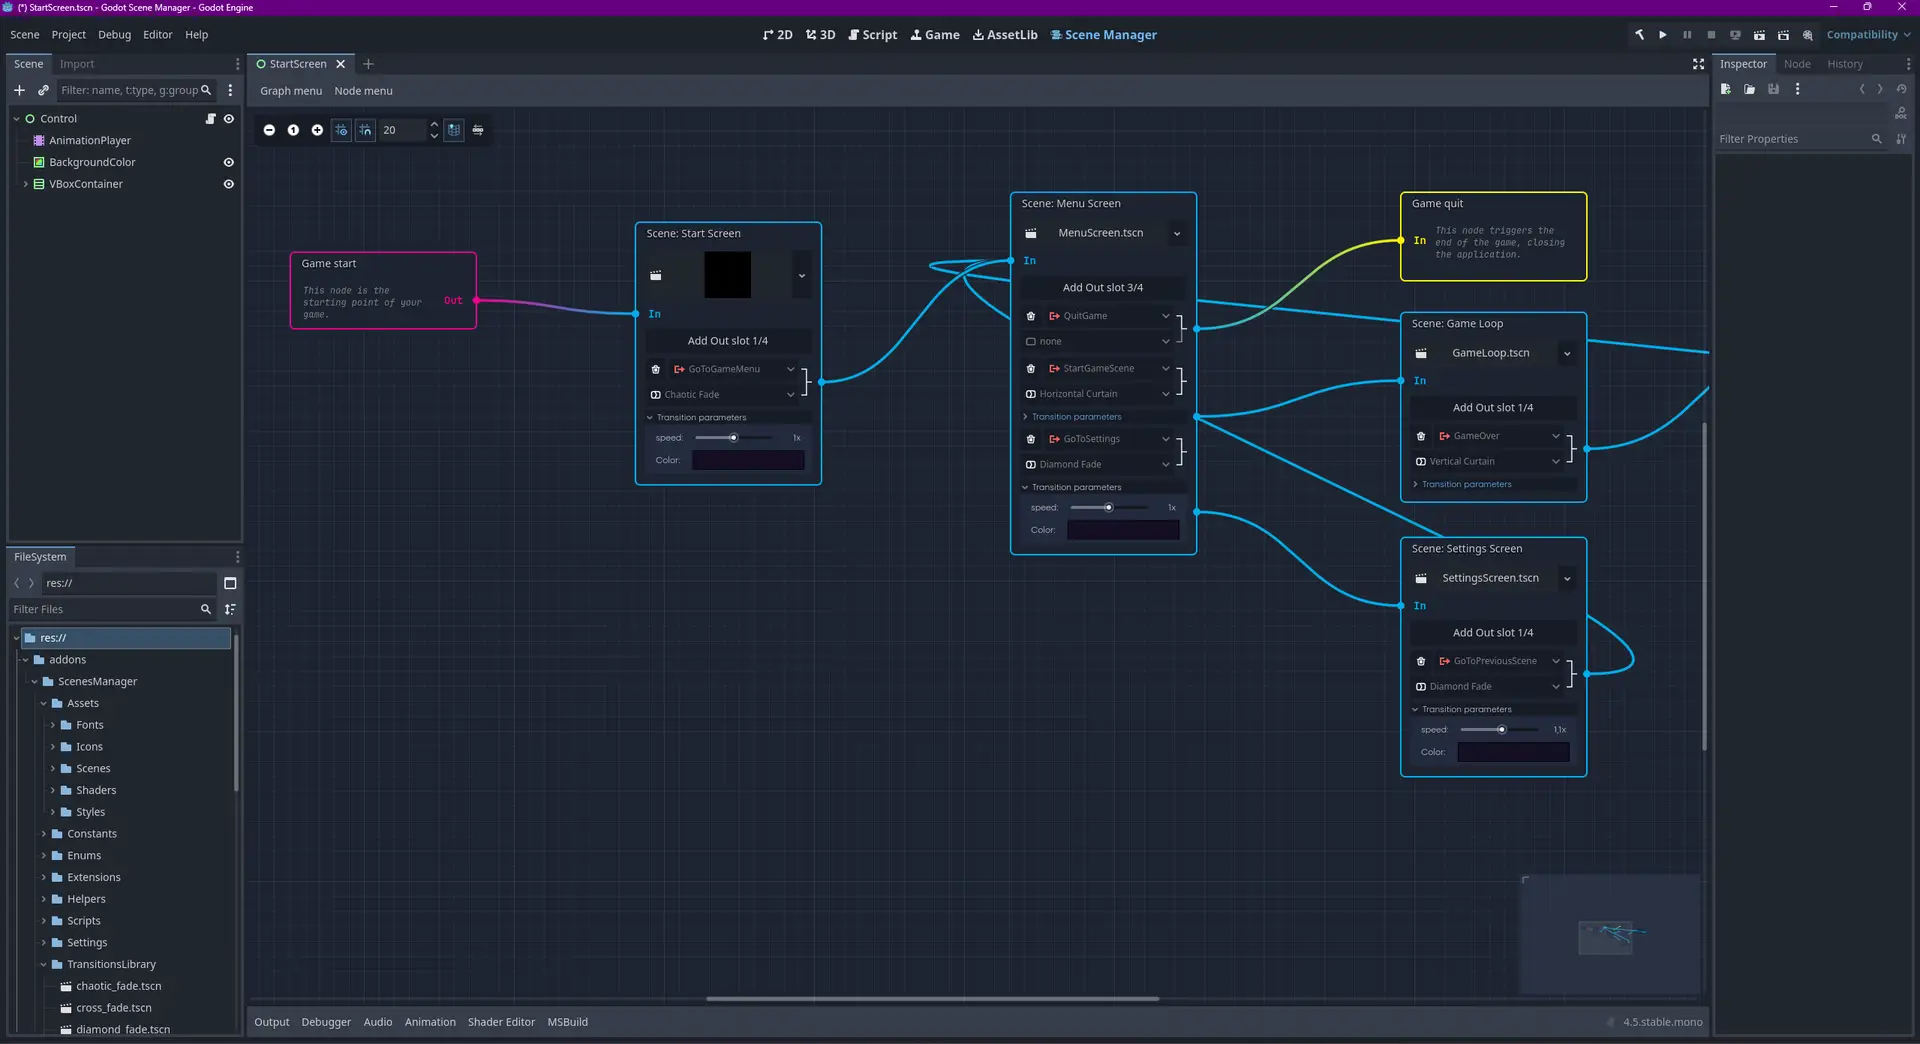The width and height of the screenshot is (1920, 1044).
Task: Collapse Transition parameters in Start Screen node
Action: [728, 418]
